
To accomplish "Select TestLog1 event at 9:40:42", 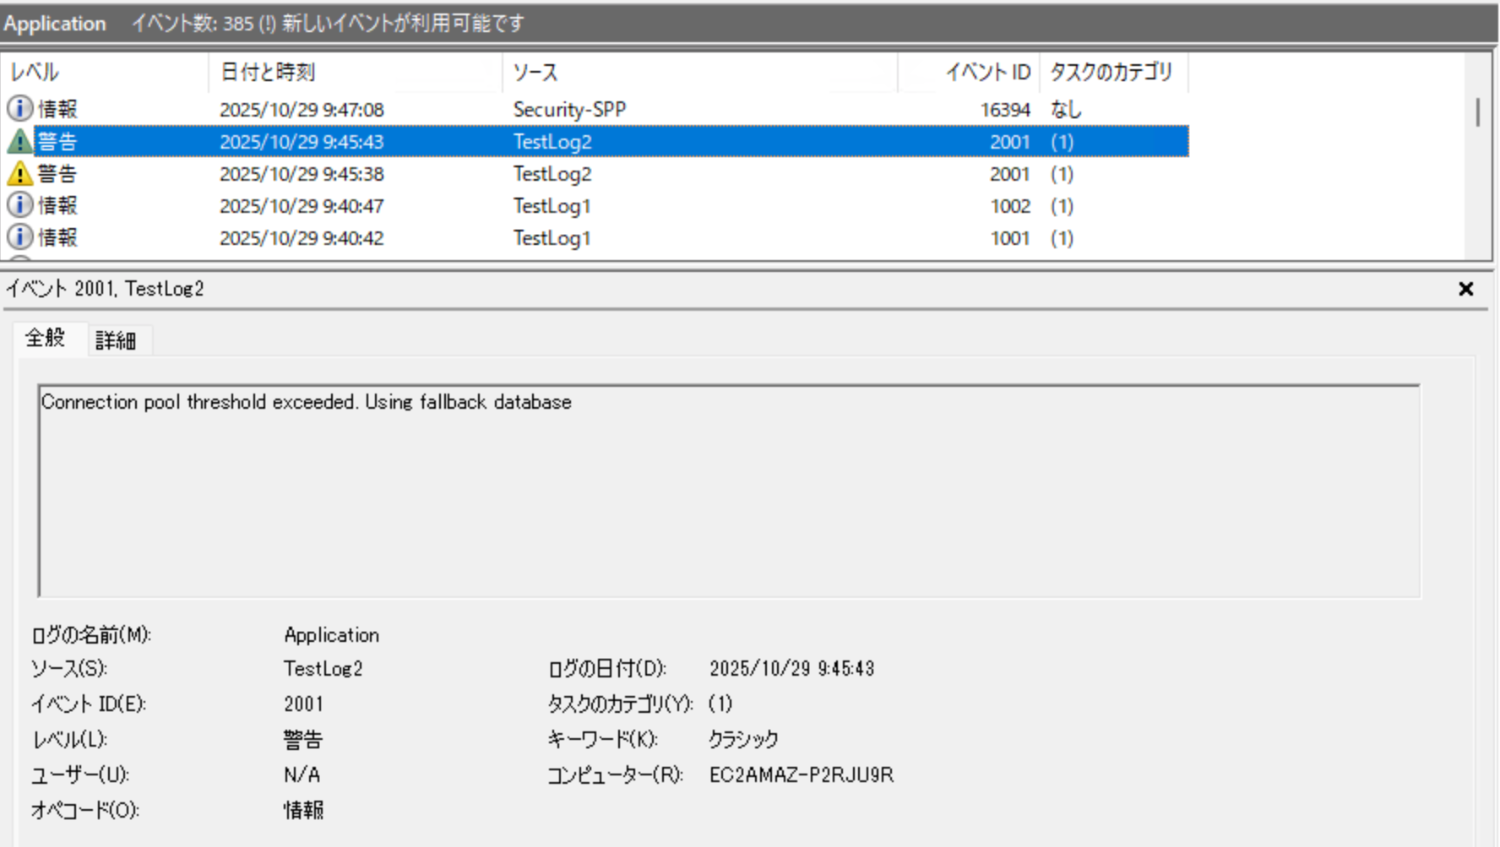I will tap(552, 238).
